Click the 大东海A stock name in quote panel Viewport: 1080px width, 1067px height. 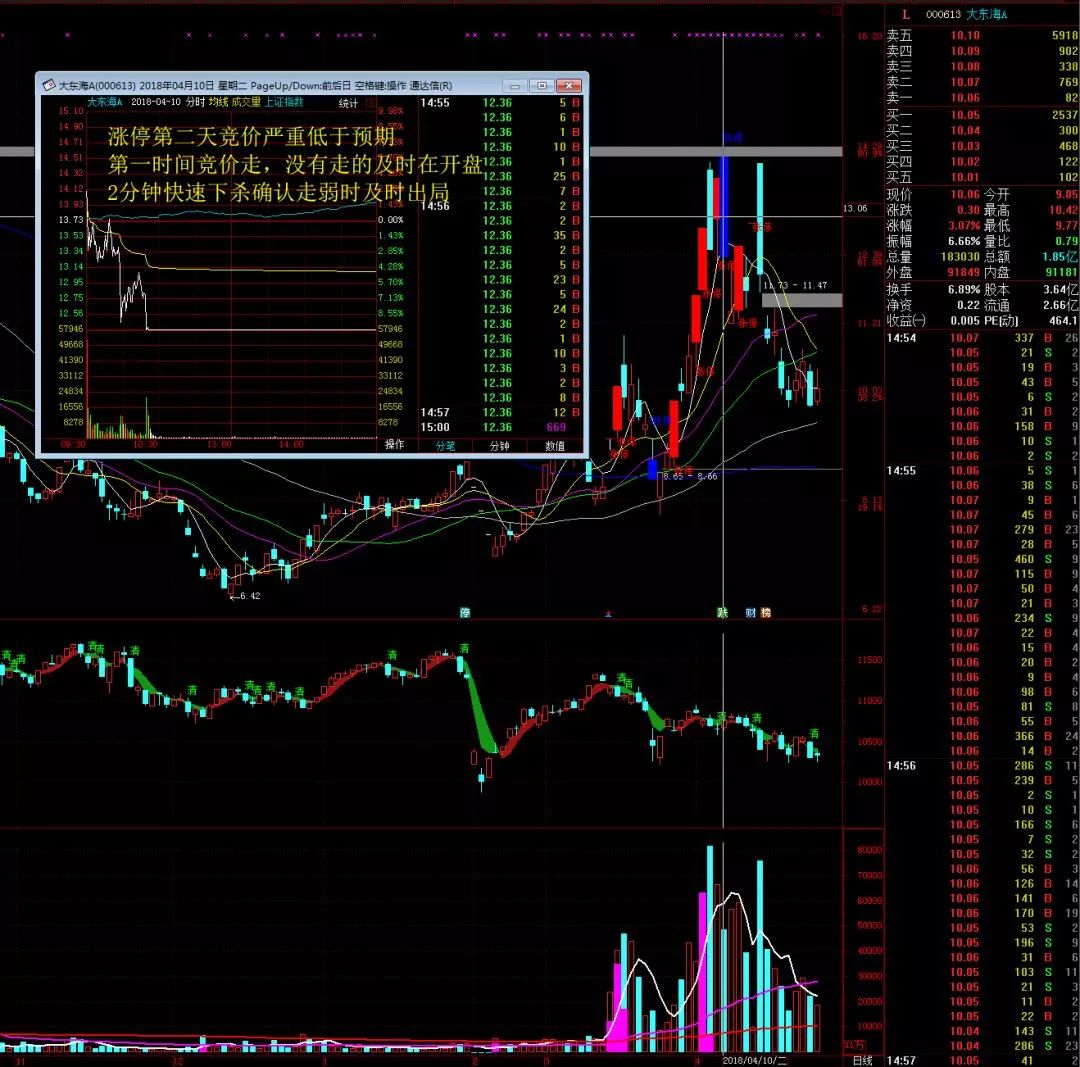coord(989,14)
